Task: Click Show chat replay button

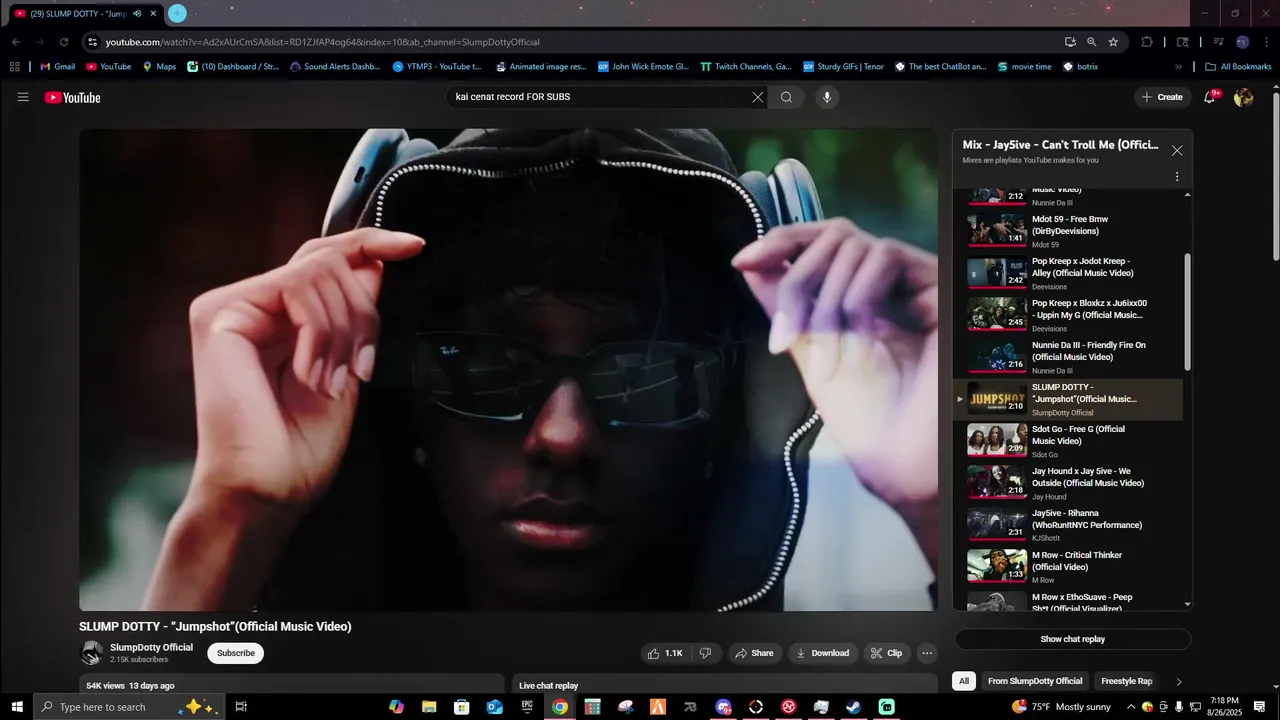Action: click(1072, 639)
